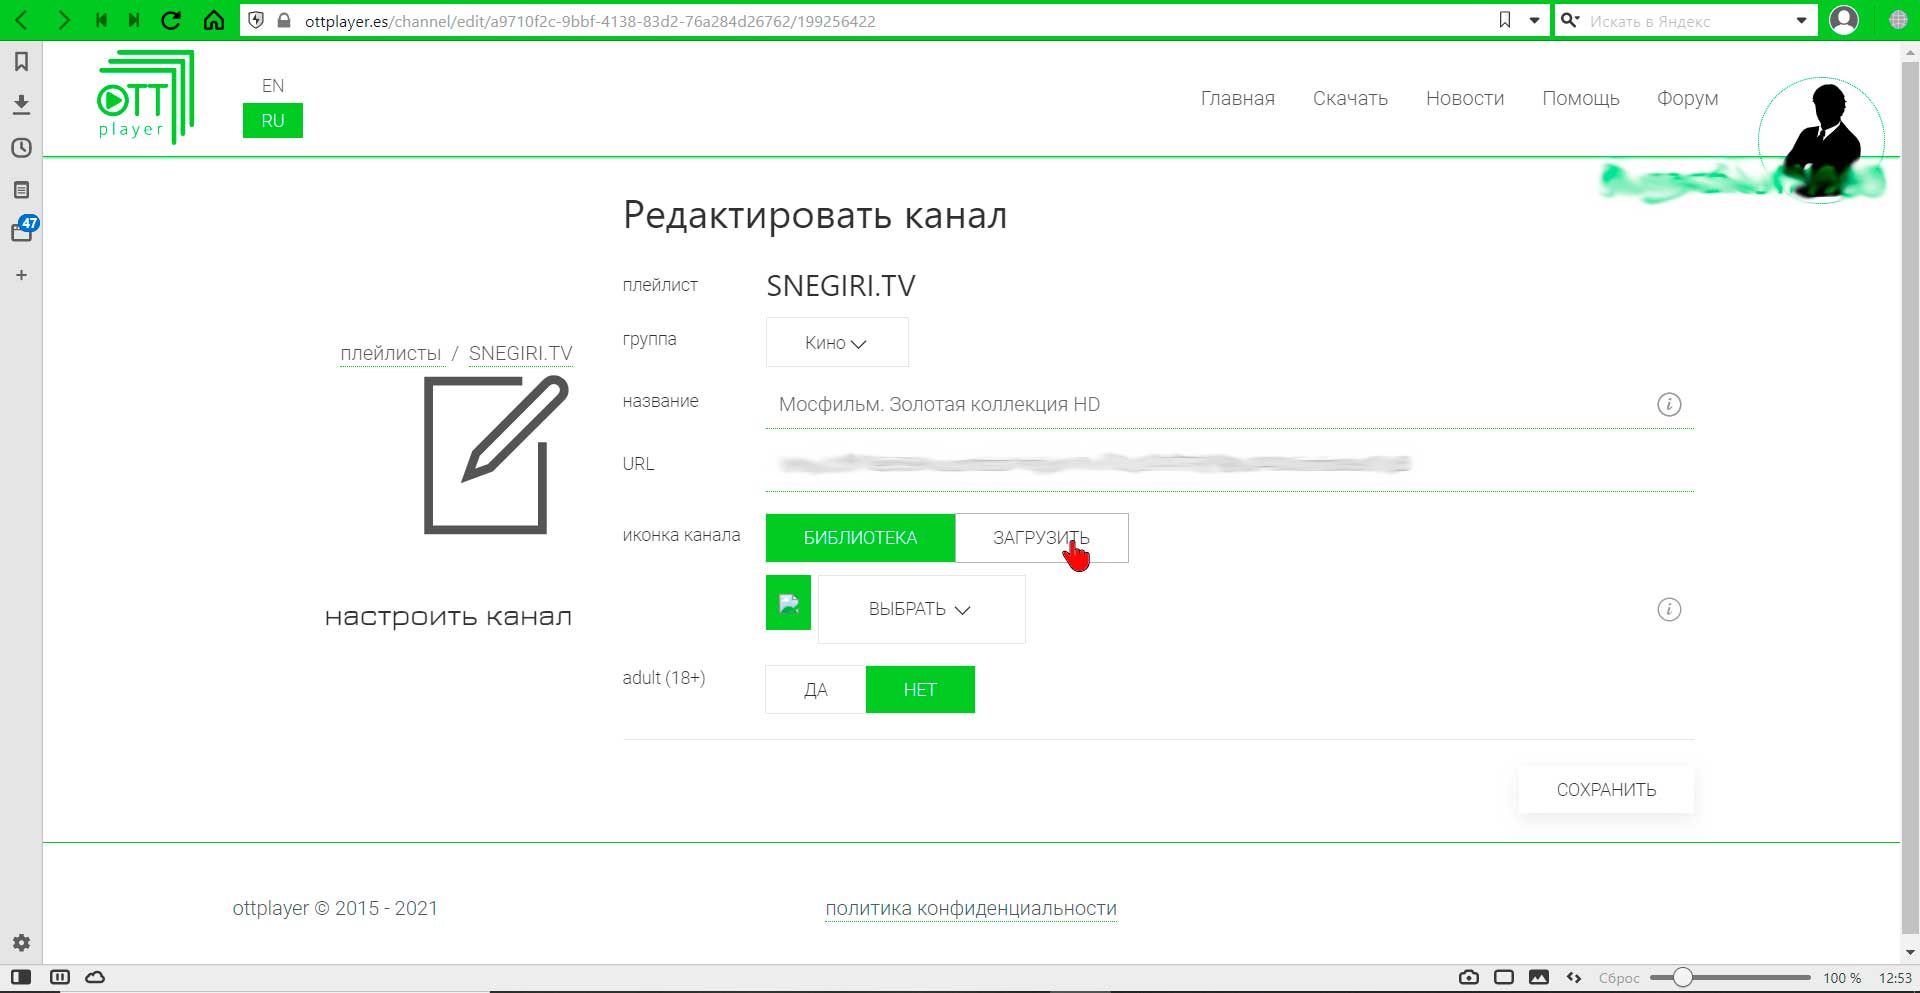
Task: Open the Главная menu item
Action: pyautogui.click(x=1238, y=98)
